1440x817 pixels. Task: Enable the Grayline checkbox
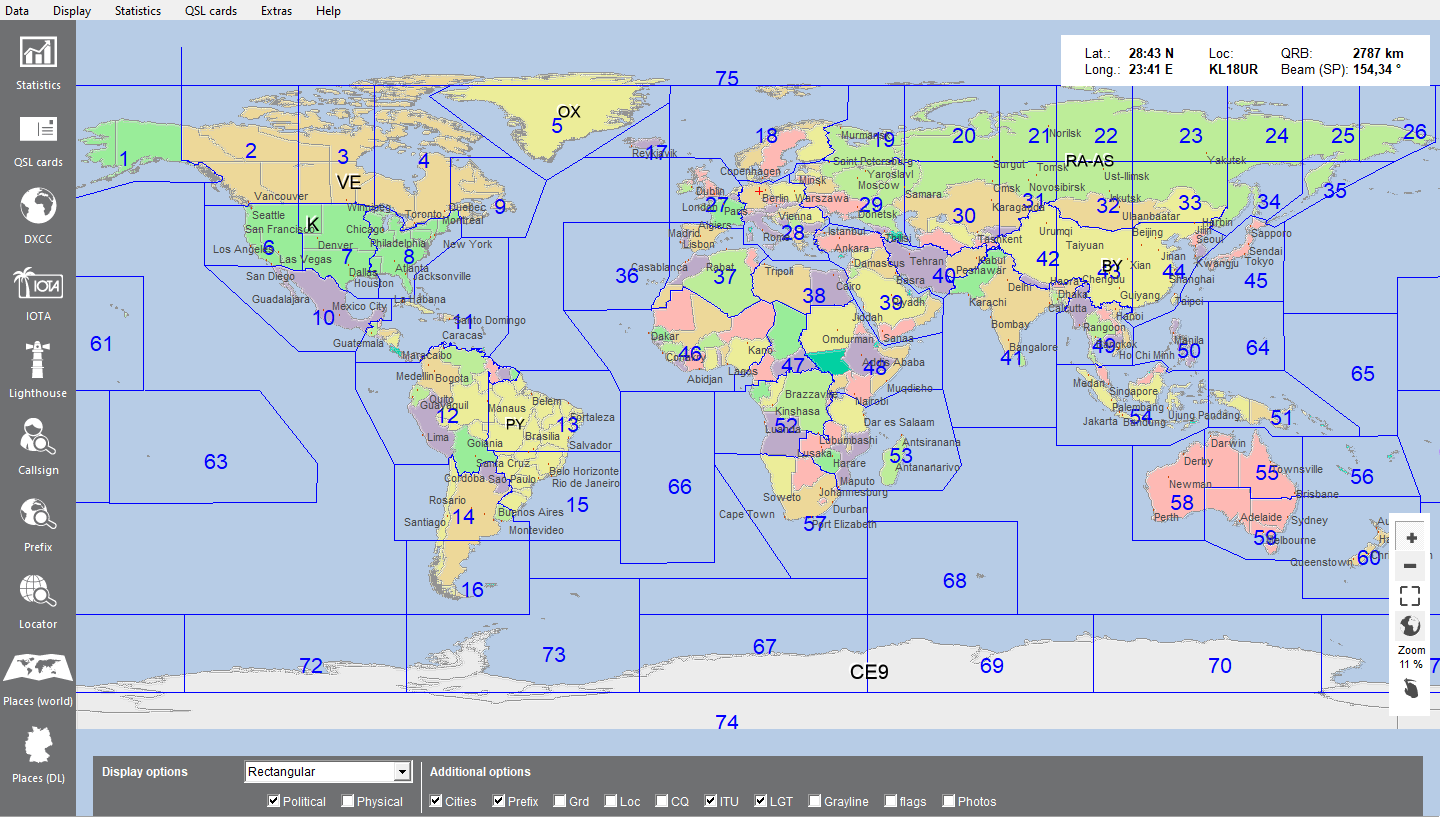pyautogui.click(x=815, y=801)
